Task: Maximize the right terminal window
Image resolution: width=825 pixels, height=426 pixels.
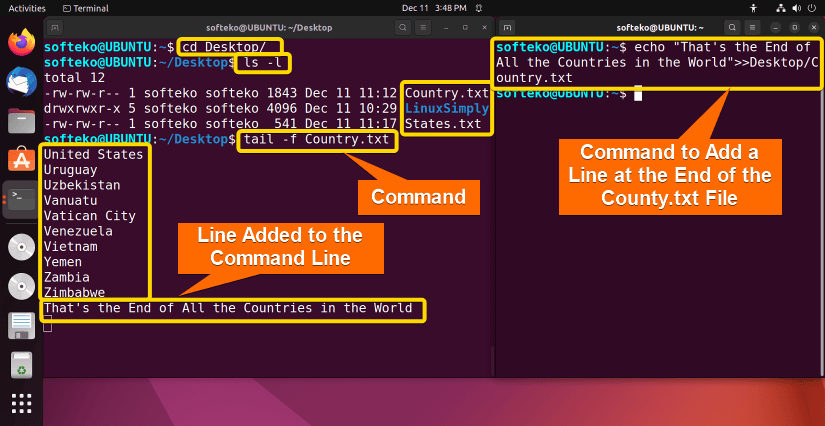Action: coord(795,27)
